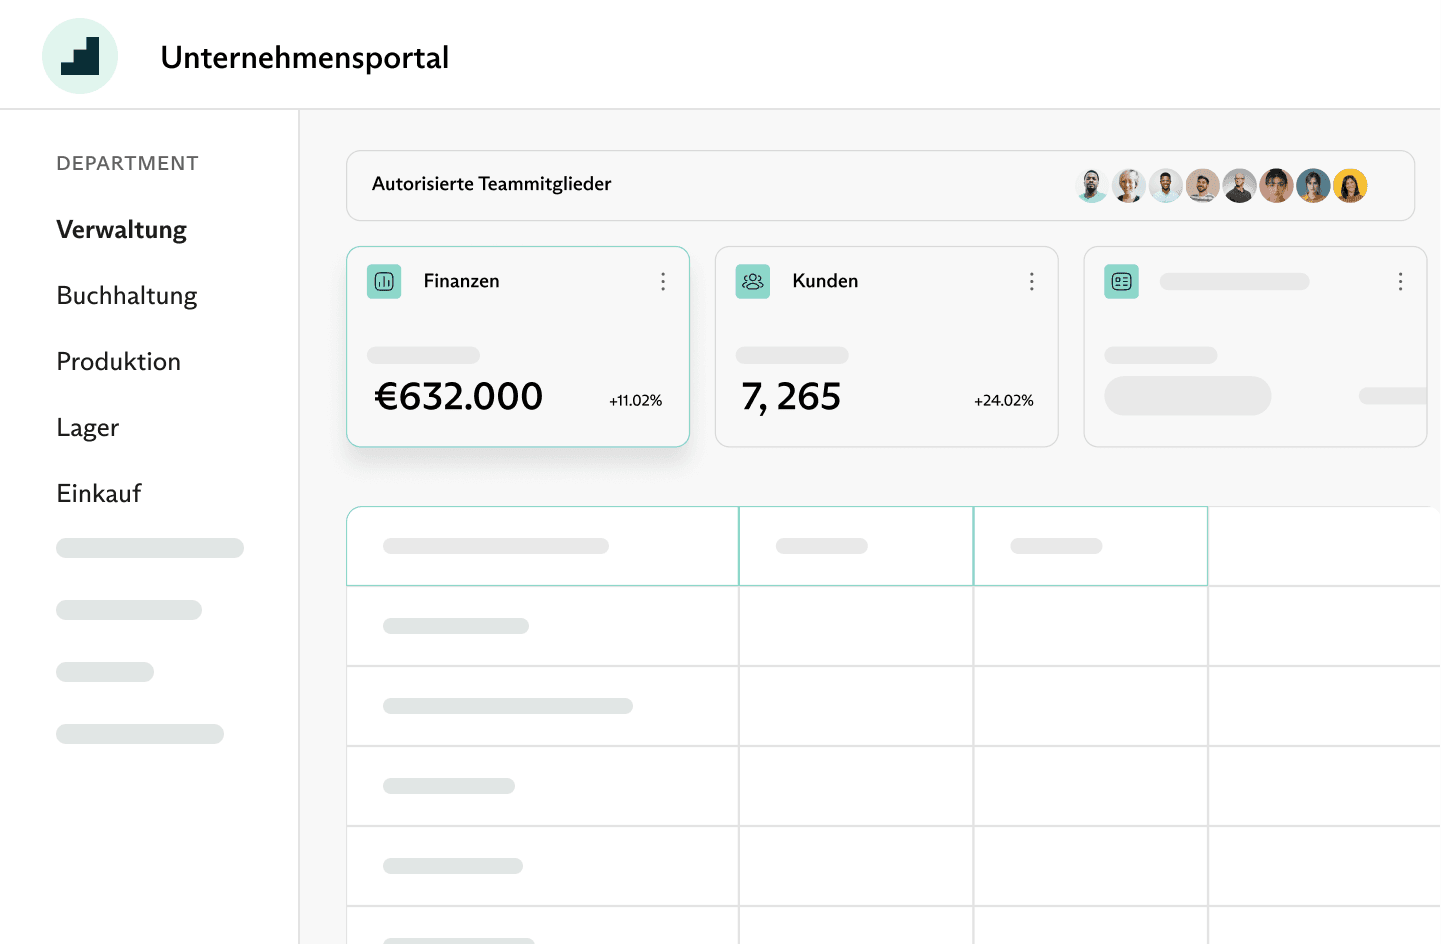Switch to the Lager department
The height and width of the screenshot is (944, 1441).
tap(88, 428)
